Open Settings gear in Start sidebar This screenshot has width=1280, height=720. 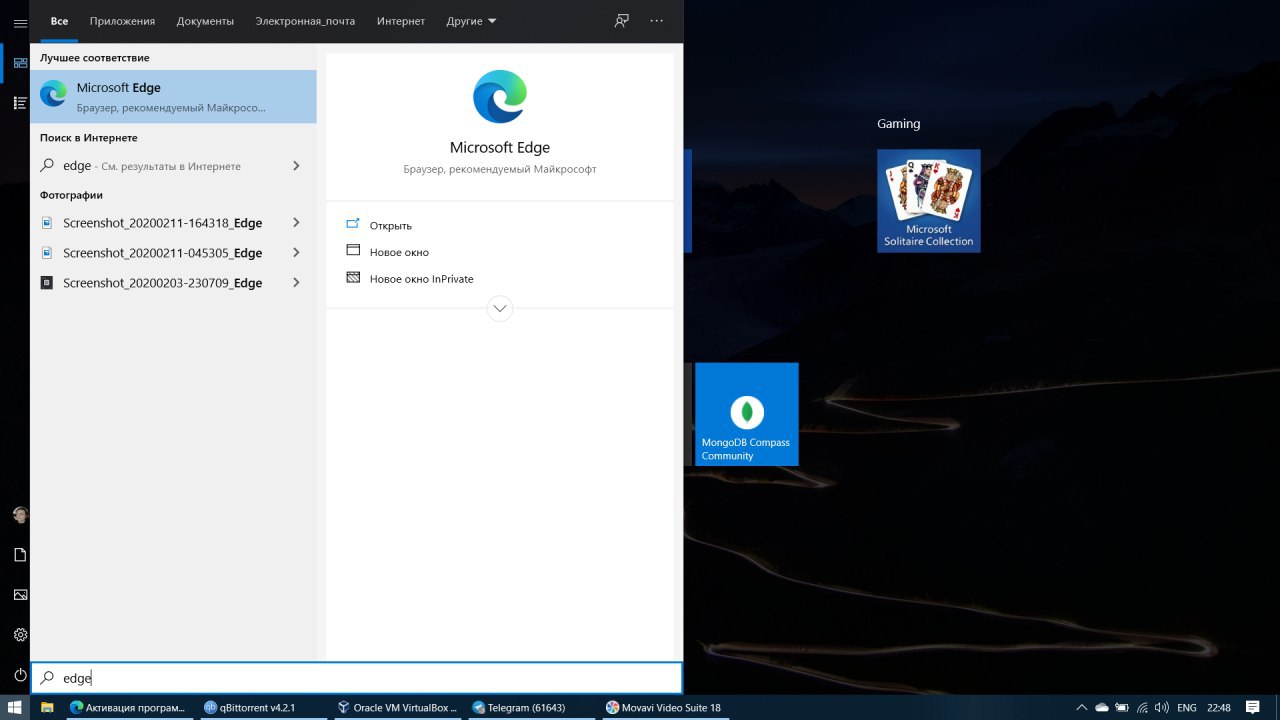click(x=20, y=635)
